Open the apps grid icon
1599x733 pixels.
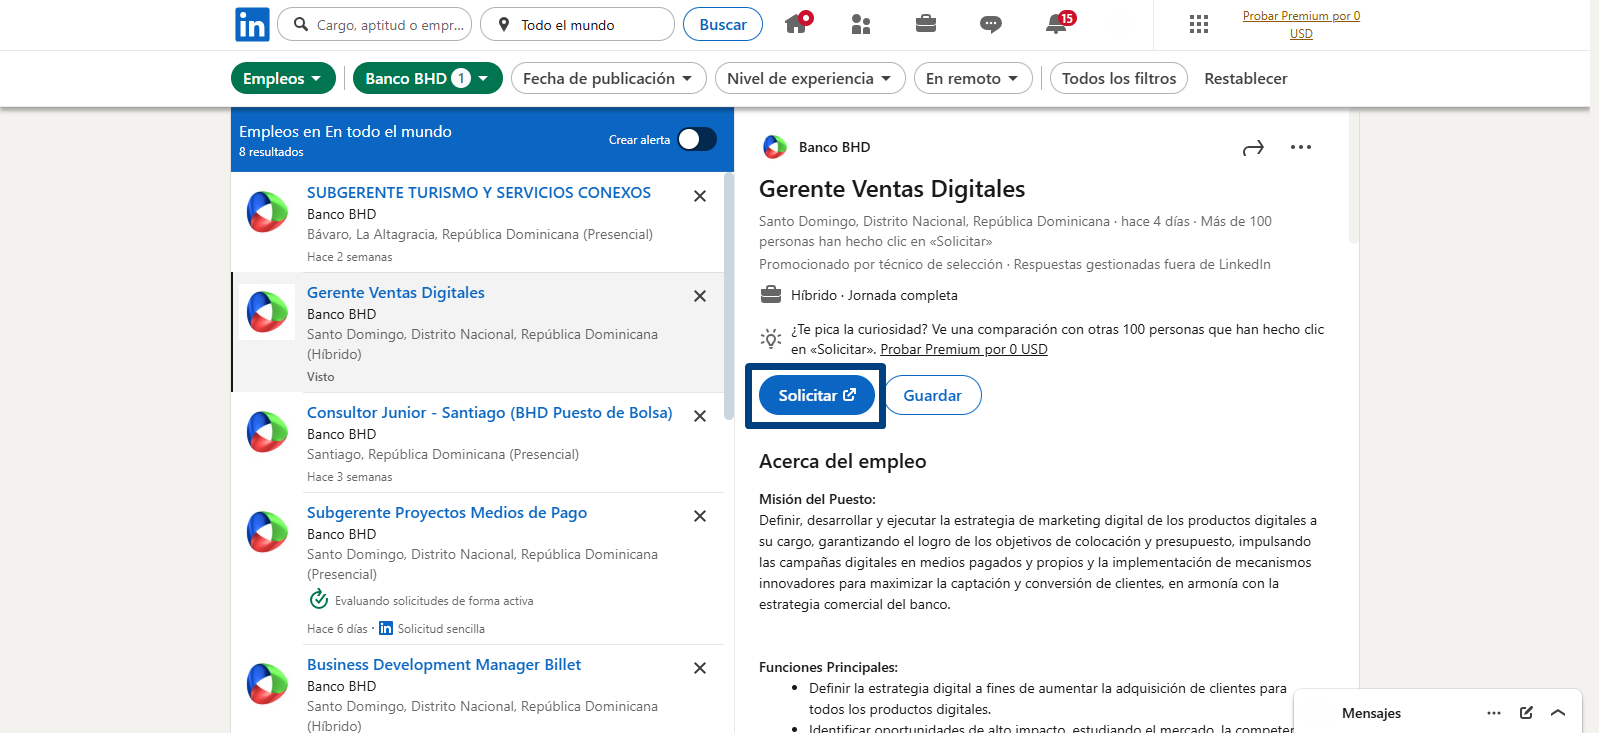[x=1199, y=24]
